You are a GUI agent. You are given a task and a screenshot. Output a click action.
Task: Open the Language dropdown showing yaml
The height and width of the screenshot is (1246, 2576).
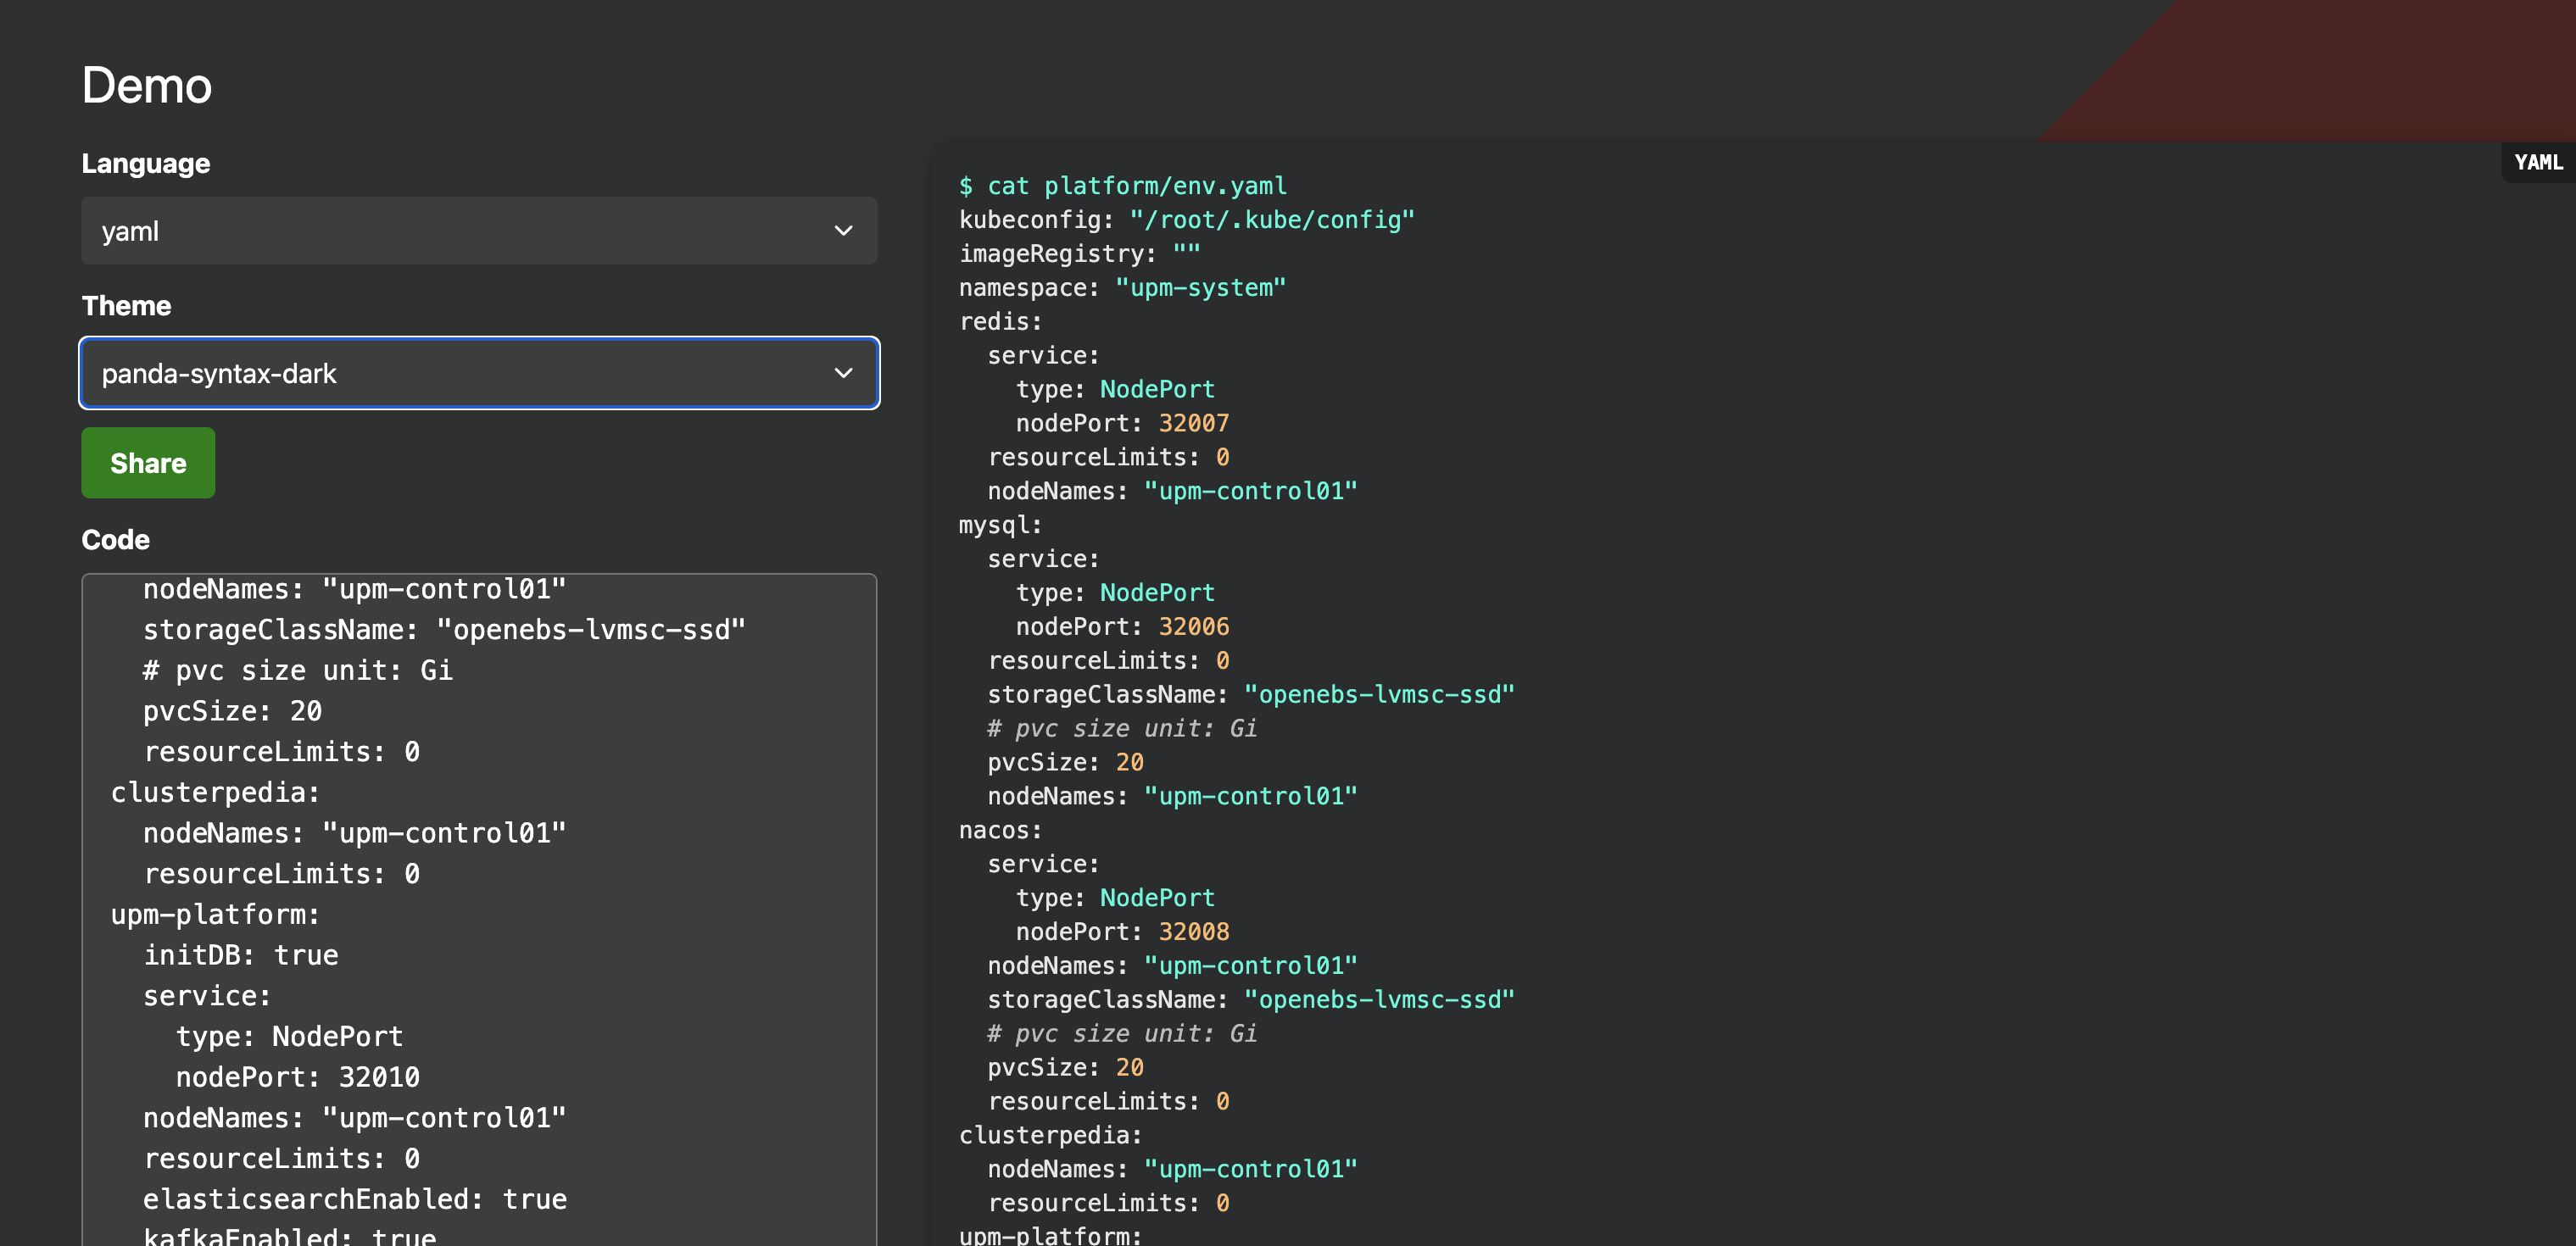pos(479,231)
